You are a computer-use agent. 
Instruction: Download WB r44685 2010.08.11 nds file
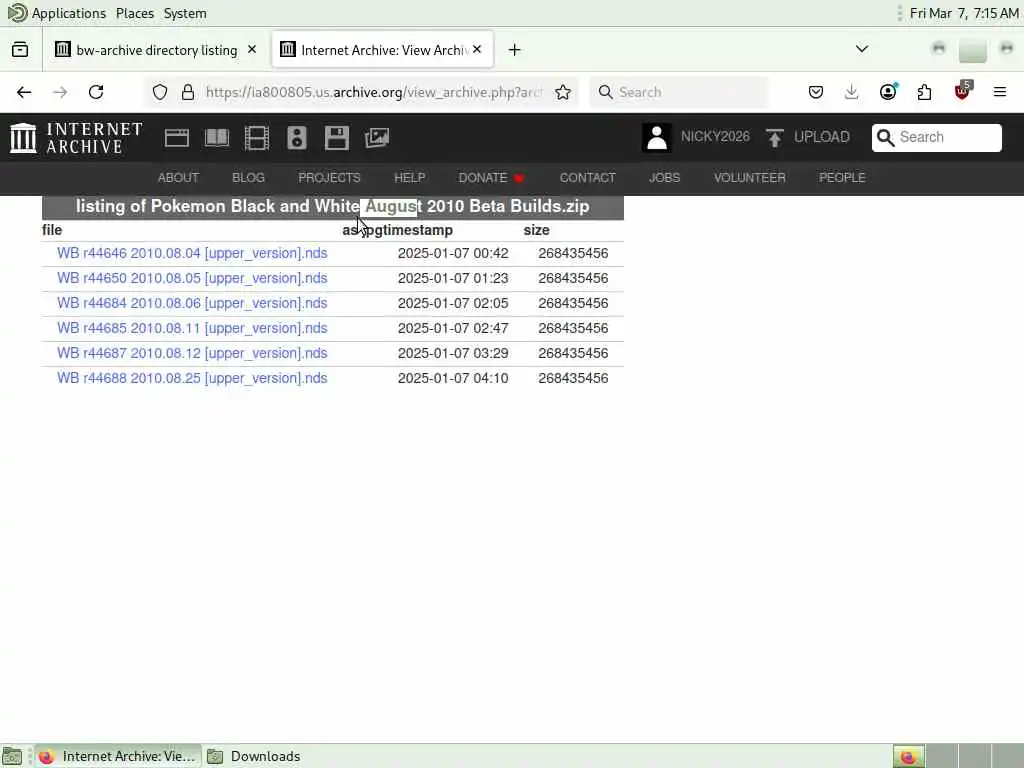point(192,328)
